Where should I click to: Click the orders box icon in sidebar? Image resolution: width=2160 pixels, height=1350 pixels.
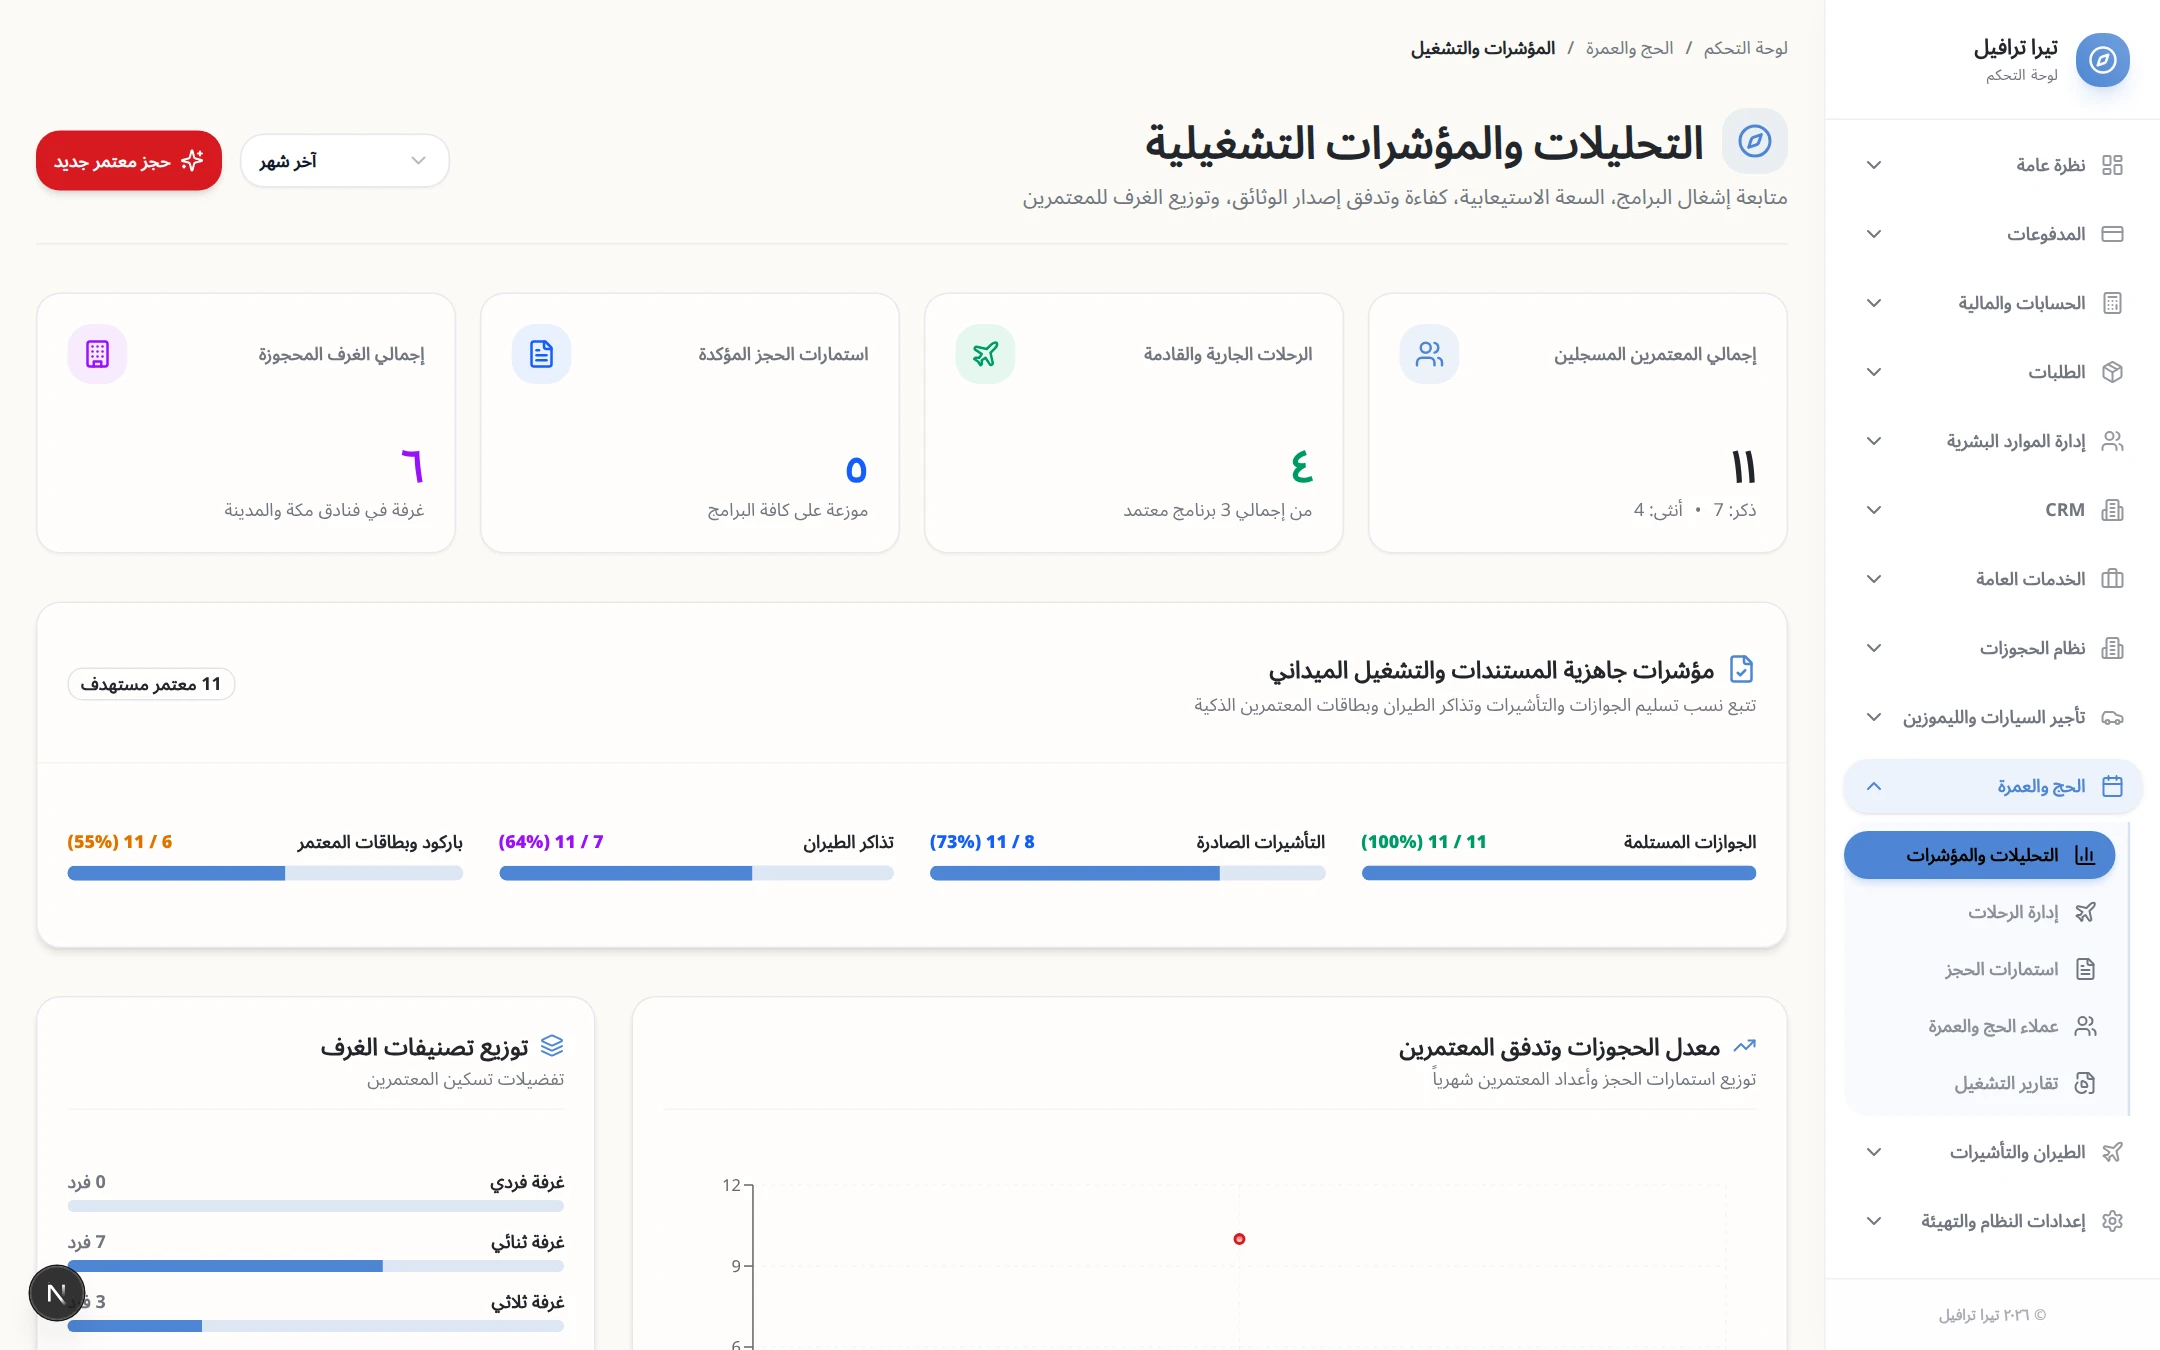(2112, 372)
